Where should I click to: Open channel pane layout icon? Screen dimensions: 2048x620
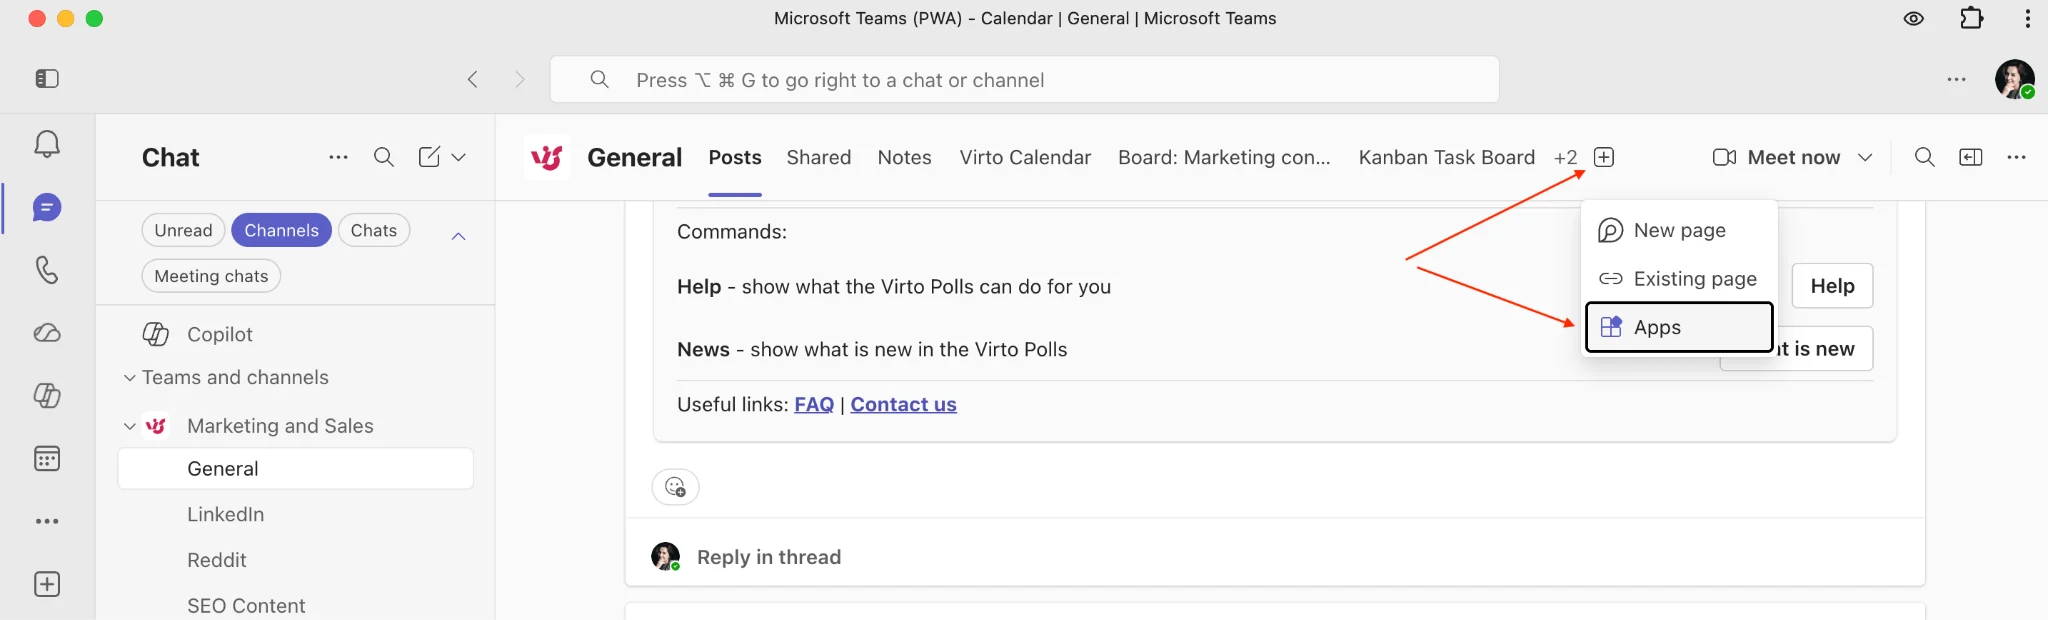(x=1971, y=157)
